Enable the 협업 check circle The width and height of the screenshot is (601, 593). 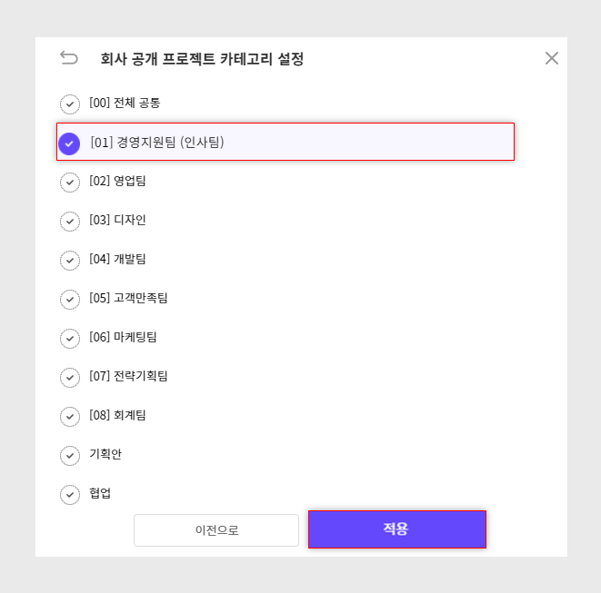70,494
